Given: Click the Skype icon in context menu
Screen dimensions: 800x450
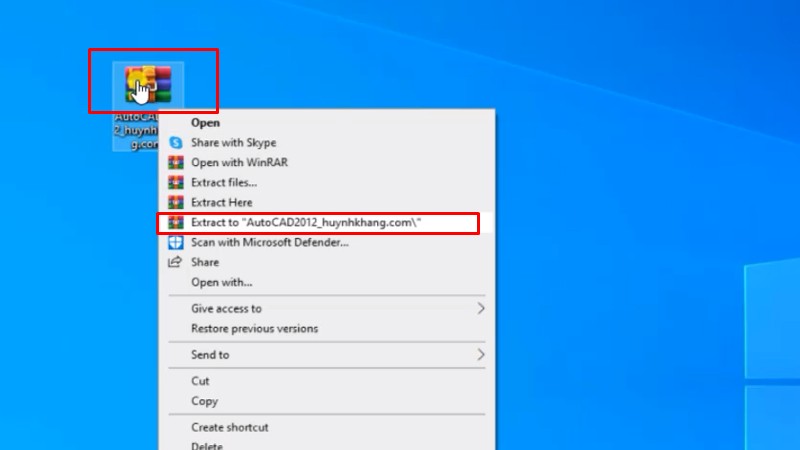Looking at the screenshot, I should (176, 143).
